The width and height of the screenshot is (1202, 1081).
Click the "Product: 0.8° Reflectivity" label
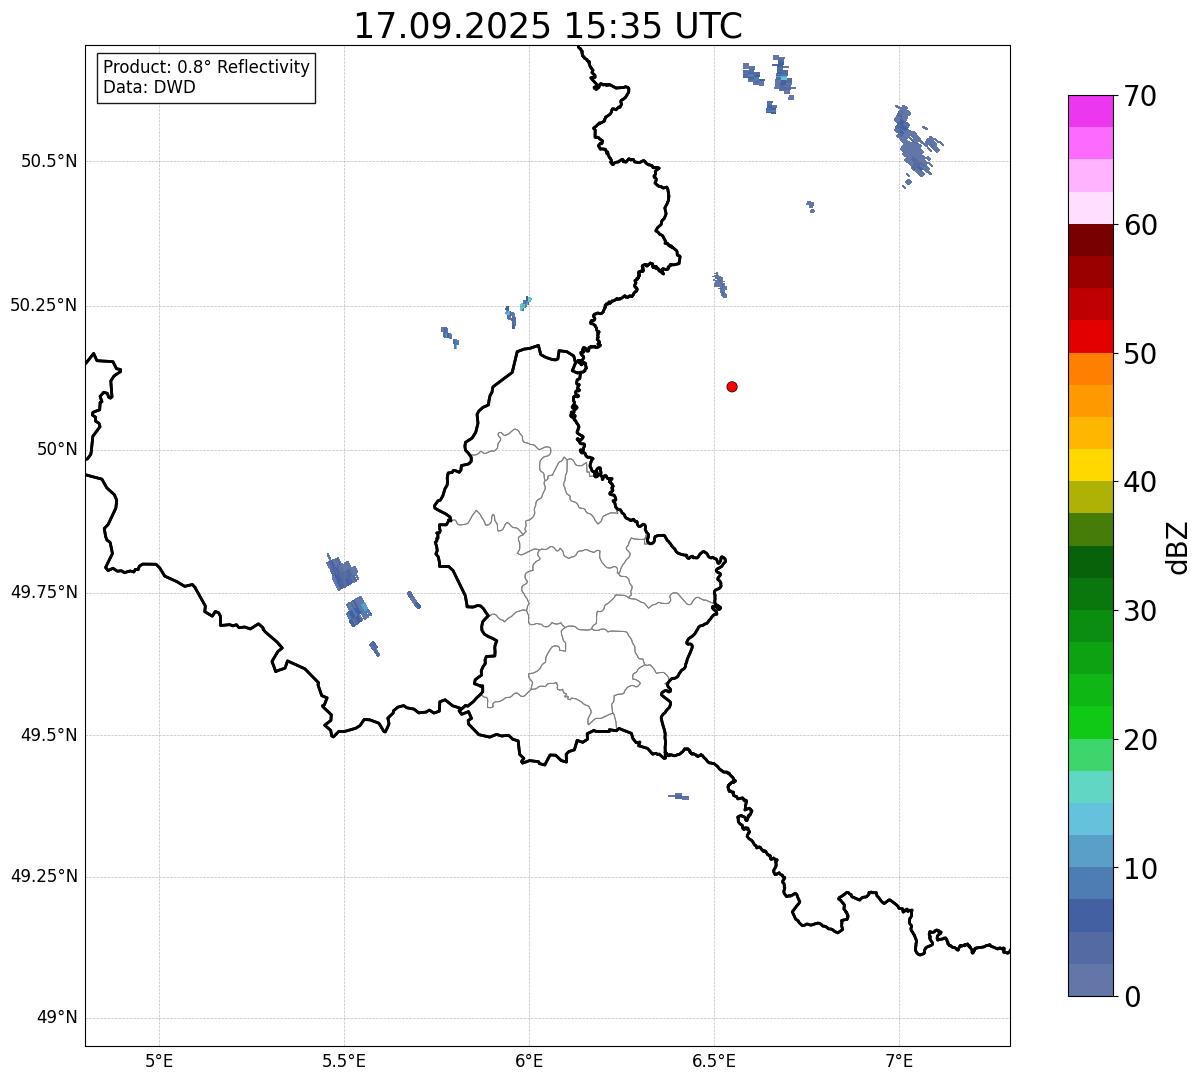point(207,67)
